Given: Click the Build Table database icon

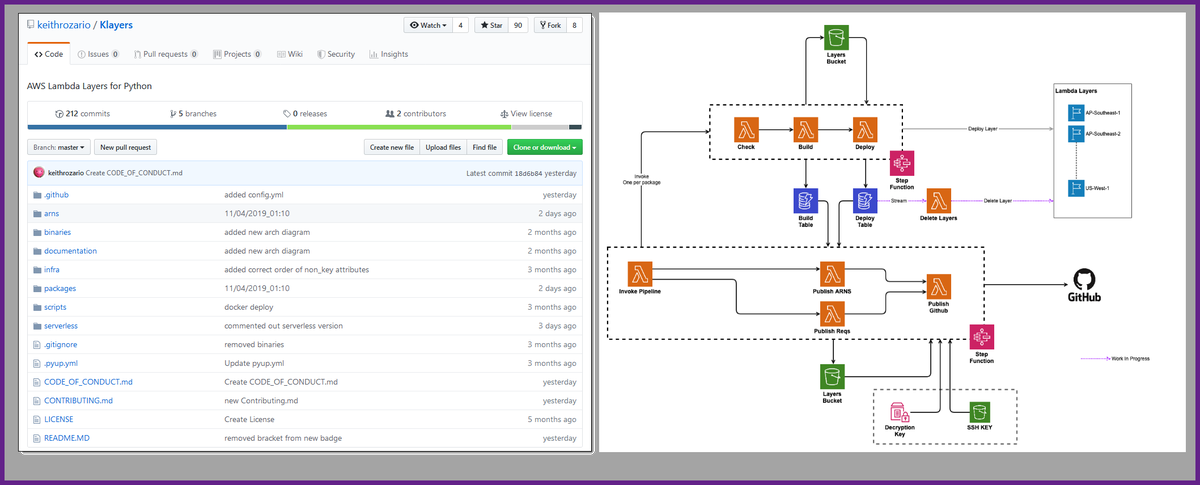Looking at the screenshot, I should tap(806, 200).
